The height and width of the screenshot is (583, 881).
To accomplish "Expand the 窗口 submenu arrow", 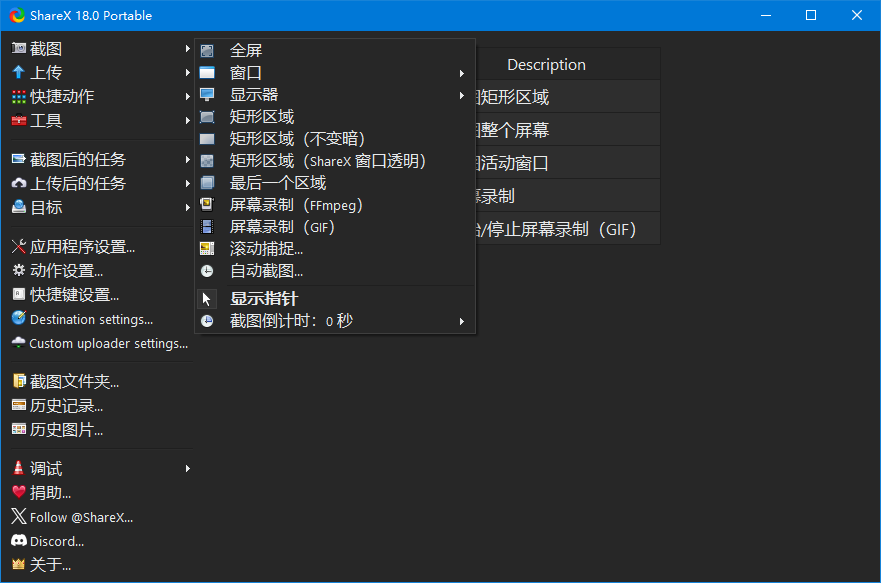I will [x=461, y=73].
